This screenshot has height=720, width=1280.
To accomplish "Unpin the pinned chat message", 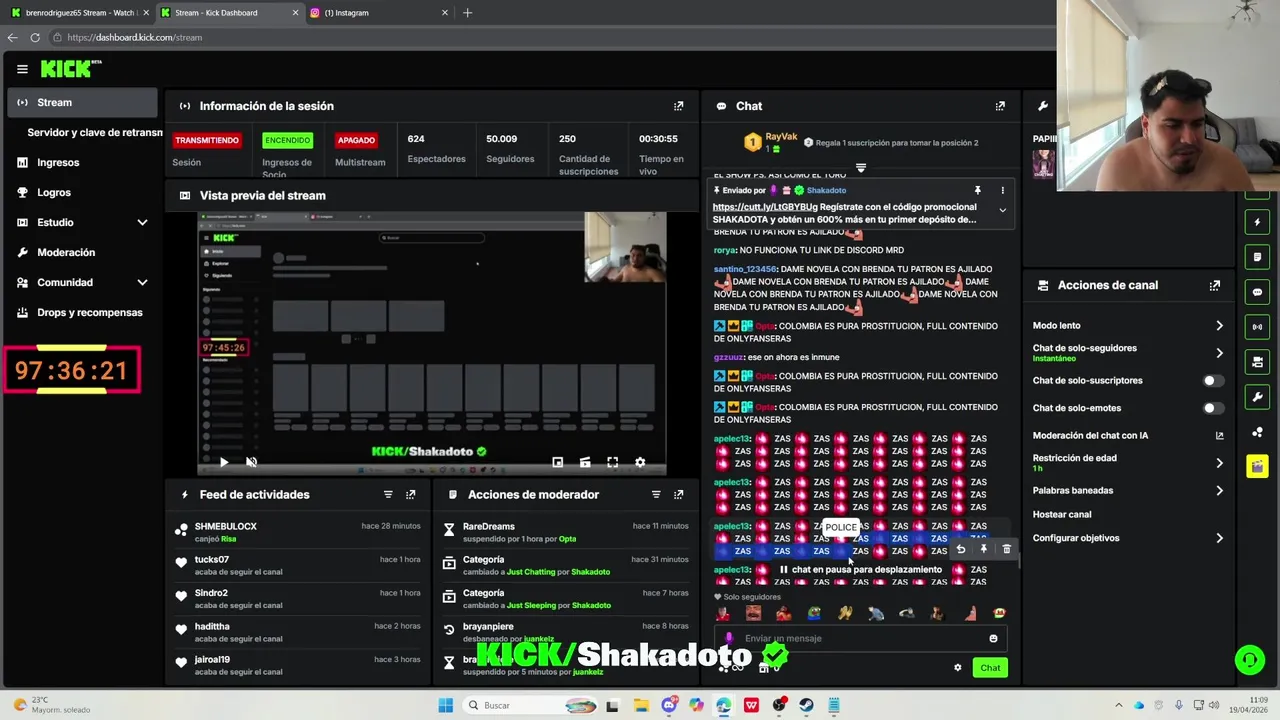I will coord(978,190).
